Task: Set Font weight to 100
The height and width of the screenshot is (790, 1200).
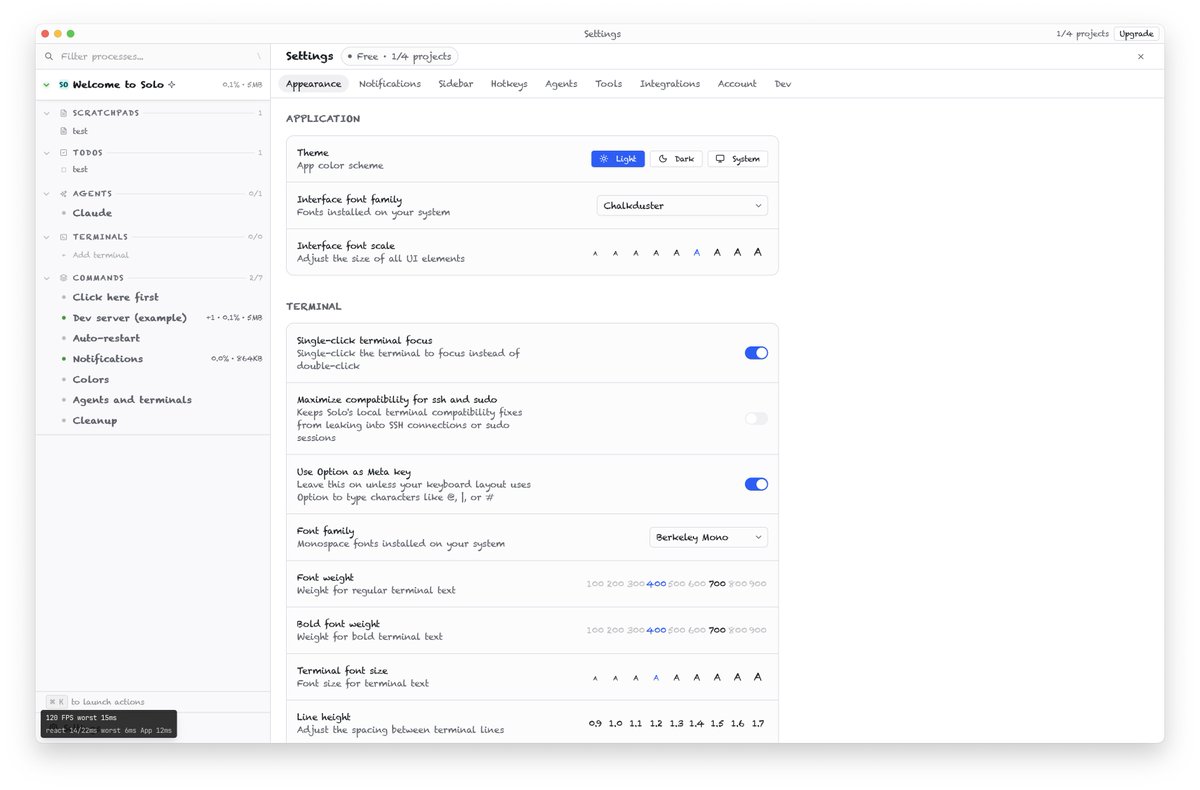Action: pos(595,584)
